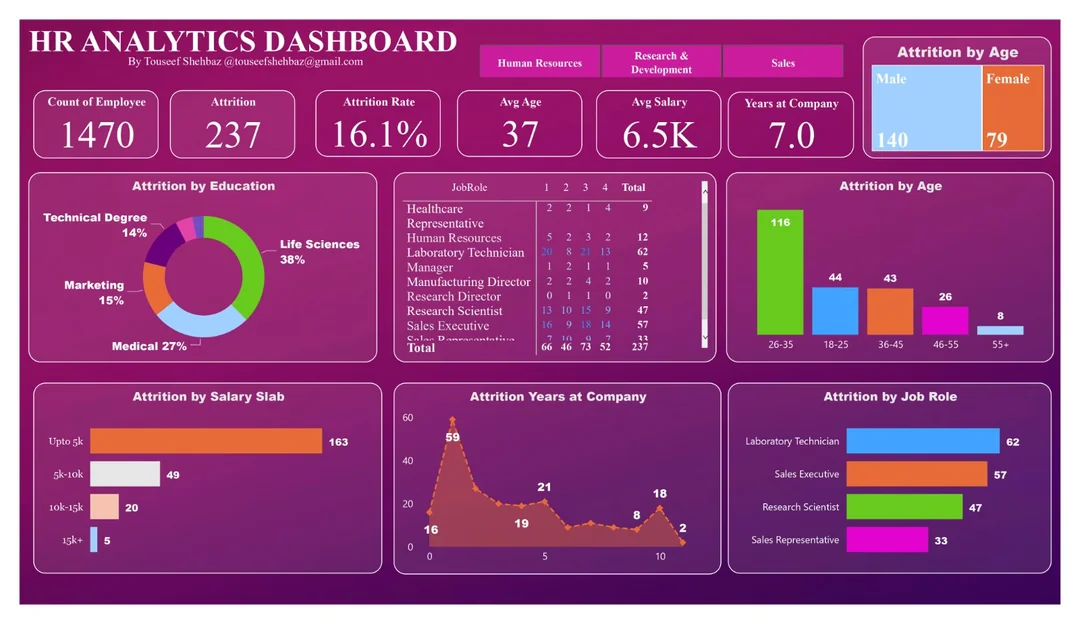
Task: Sort table by JobRole column header
Action: pos(468,187)
